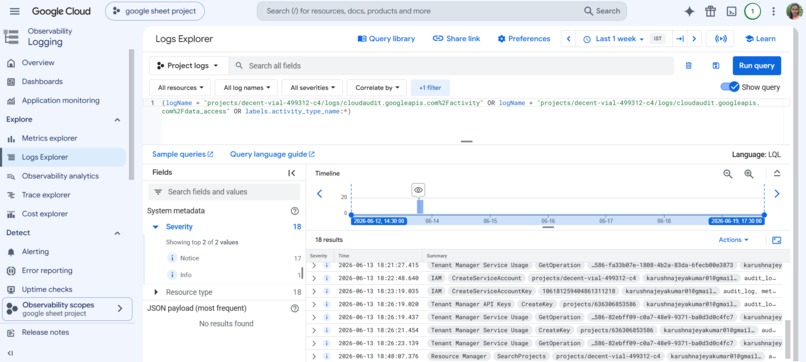Collapse the left navigation menu
Image resolution: width=806 pixels, height=362 pixels.
coord(10,353)
